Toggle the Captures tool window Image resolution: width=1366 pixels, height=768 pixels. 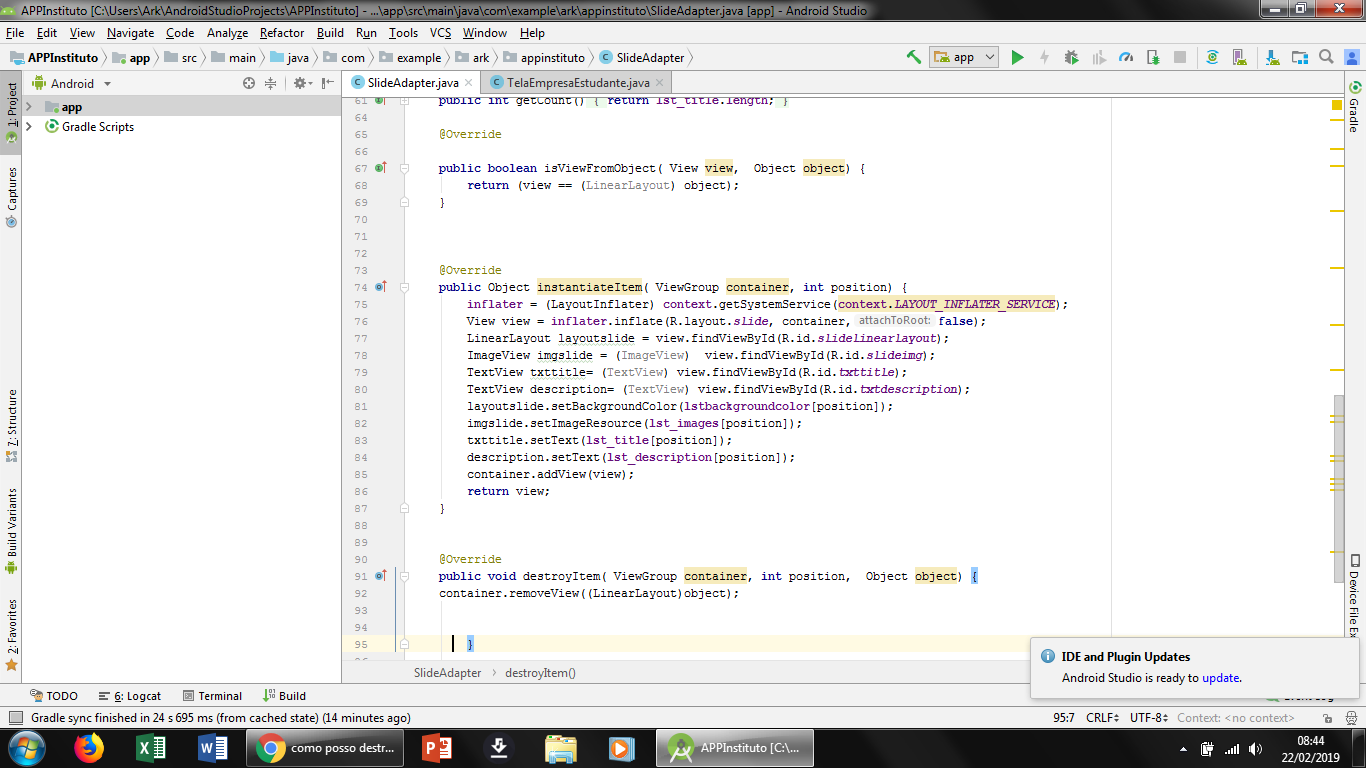[x=11, y=197]
